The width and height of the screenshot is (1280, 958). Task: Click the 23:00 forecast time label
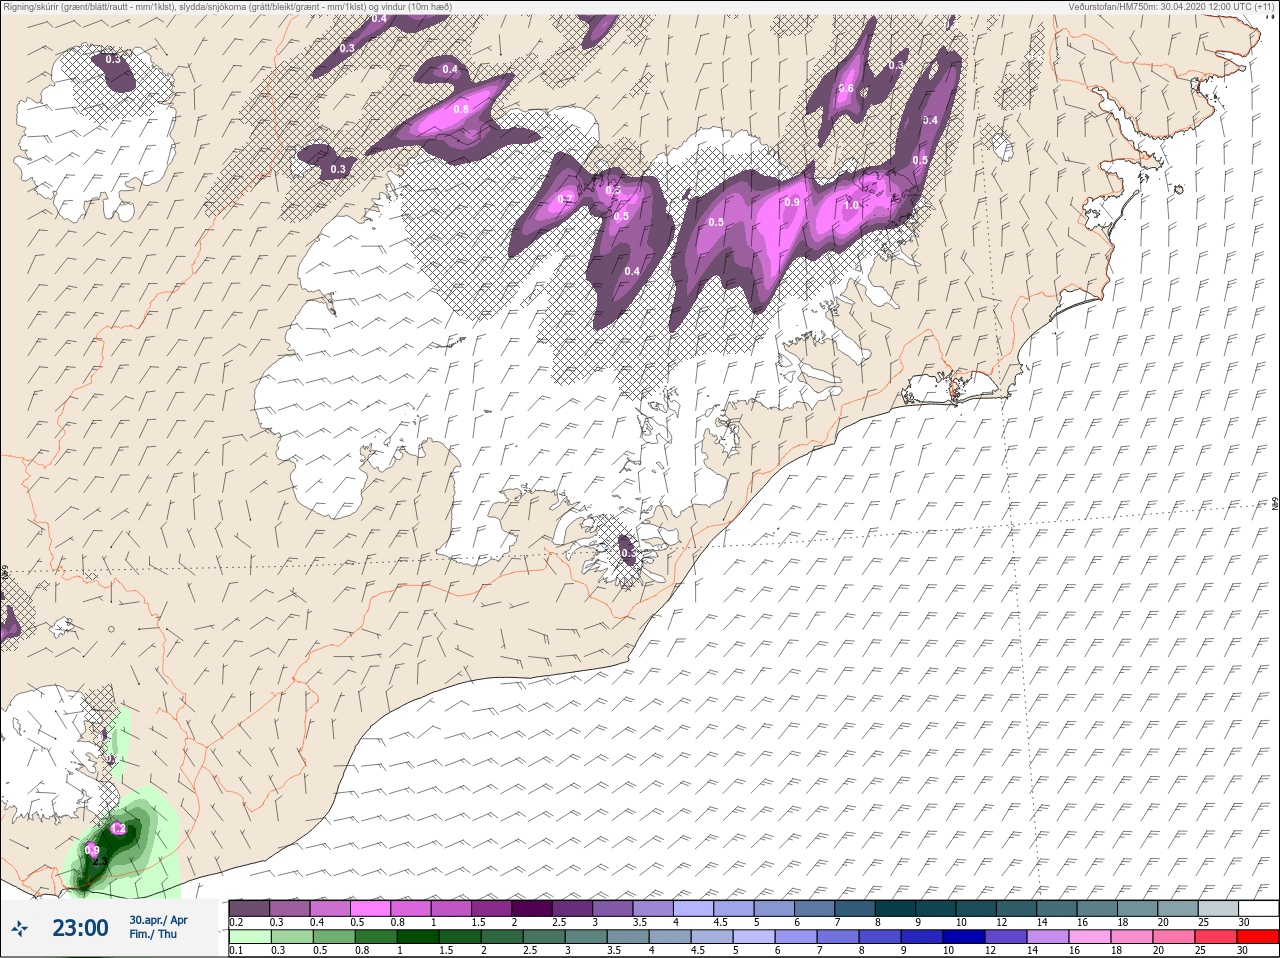tap(80, 928)
